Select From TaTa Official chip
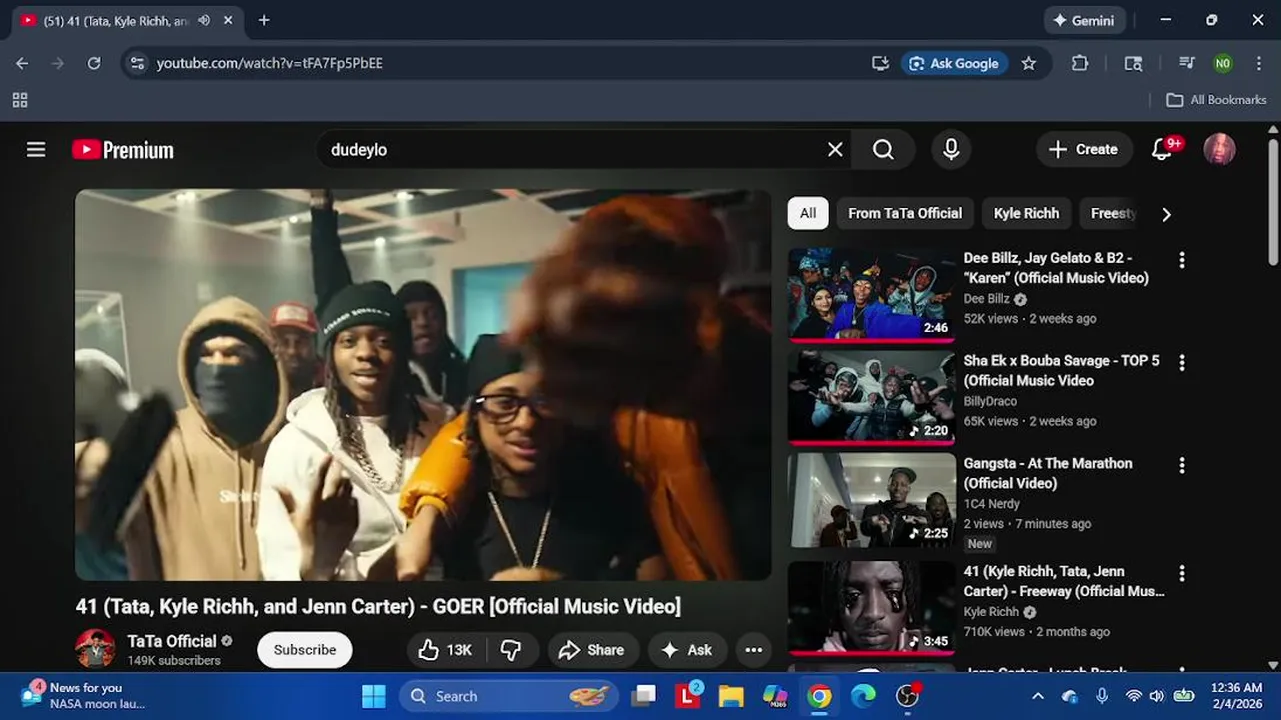The width and height of the screenshot is (1281, 720). click(905, 213)
